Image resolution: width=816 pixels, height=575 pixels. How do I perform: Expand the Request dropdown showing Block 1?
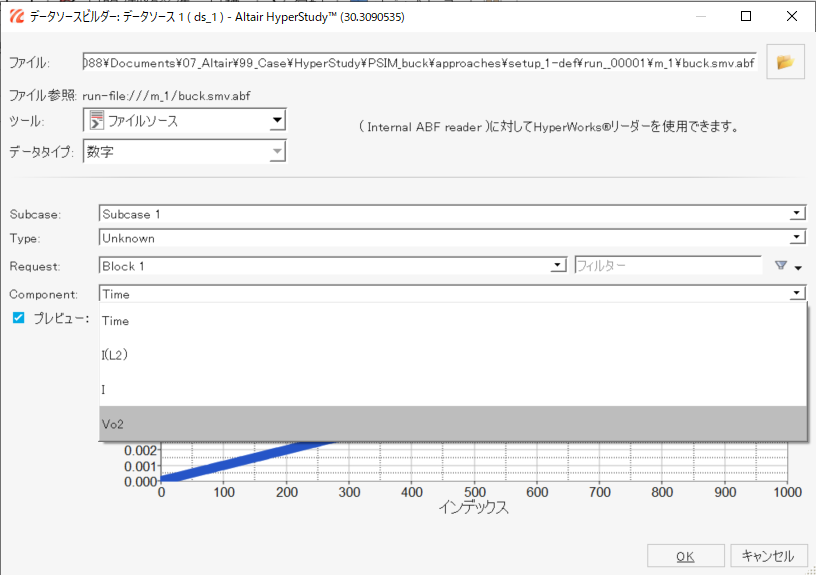[557, 266]
